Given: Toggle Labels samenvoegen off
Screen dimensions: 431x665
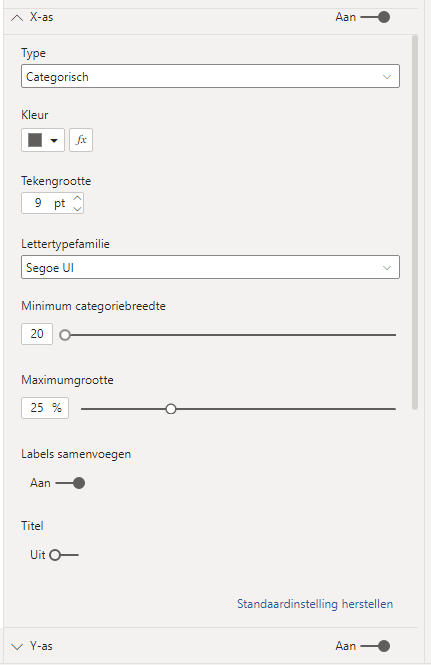Looking at the screenshot, I should (70, 483).
